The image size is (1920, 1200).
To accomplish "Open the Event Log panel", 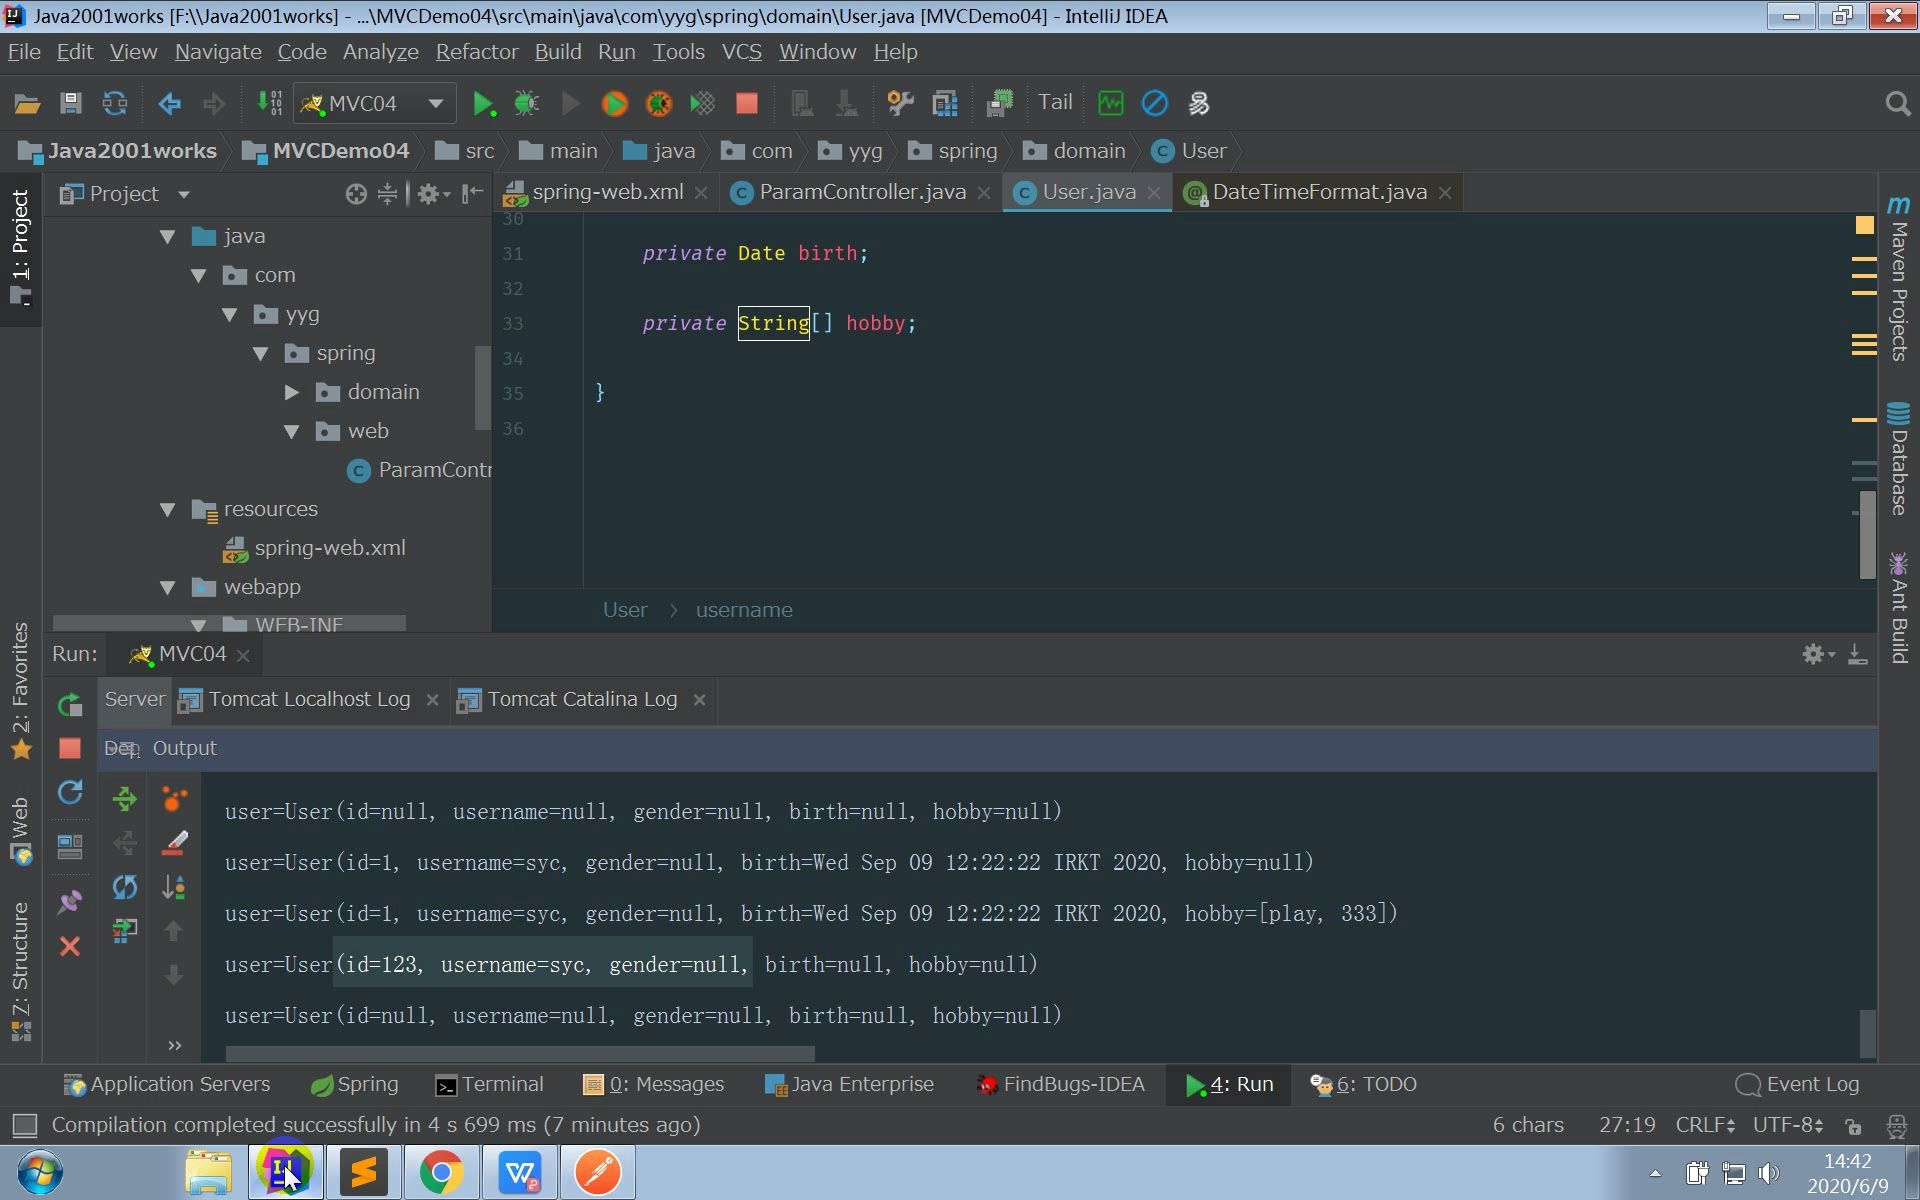I will click(x=1798, y=1084).
